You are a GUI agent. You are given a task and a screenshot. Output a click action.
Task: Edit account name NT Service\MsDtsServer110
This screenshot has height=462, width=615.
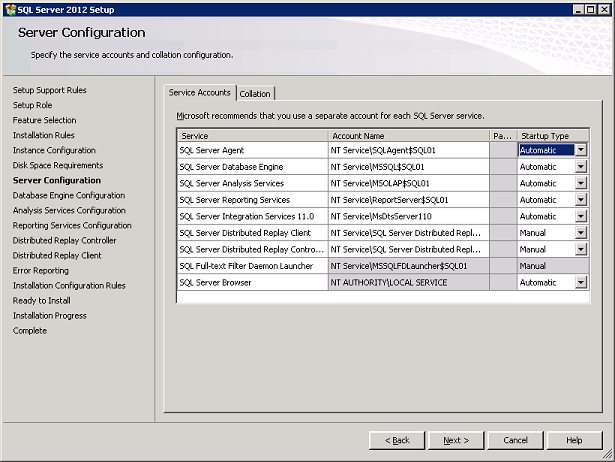[409, 216]
